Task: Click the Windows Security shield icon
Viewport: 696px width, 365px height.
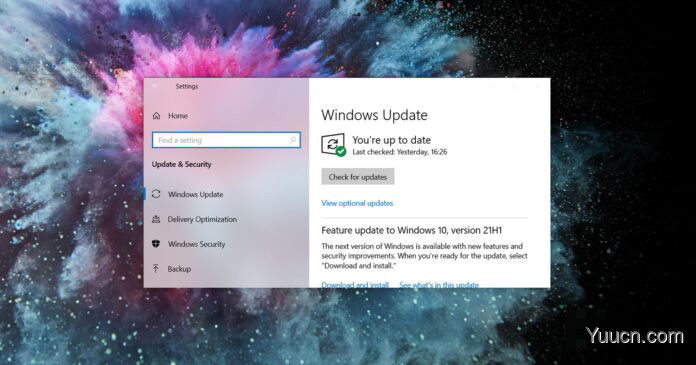Action: click(x=156, y=244)
